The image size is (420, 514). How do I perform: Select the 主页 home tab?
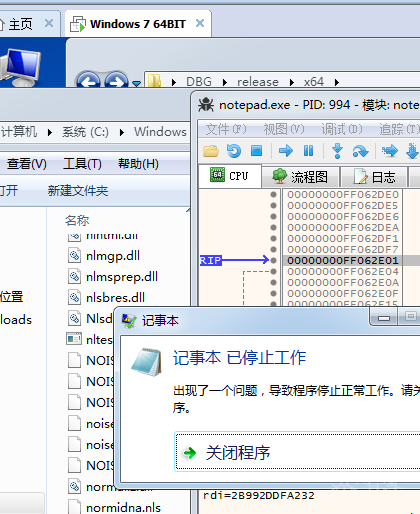pyautogui.click(x=20, y=24)
